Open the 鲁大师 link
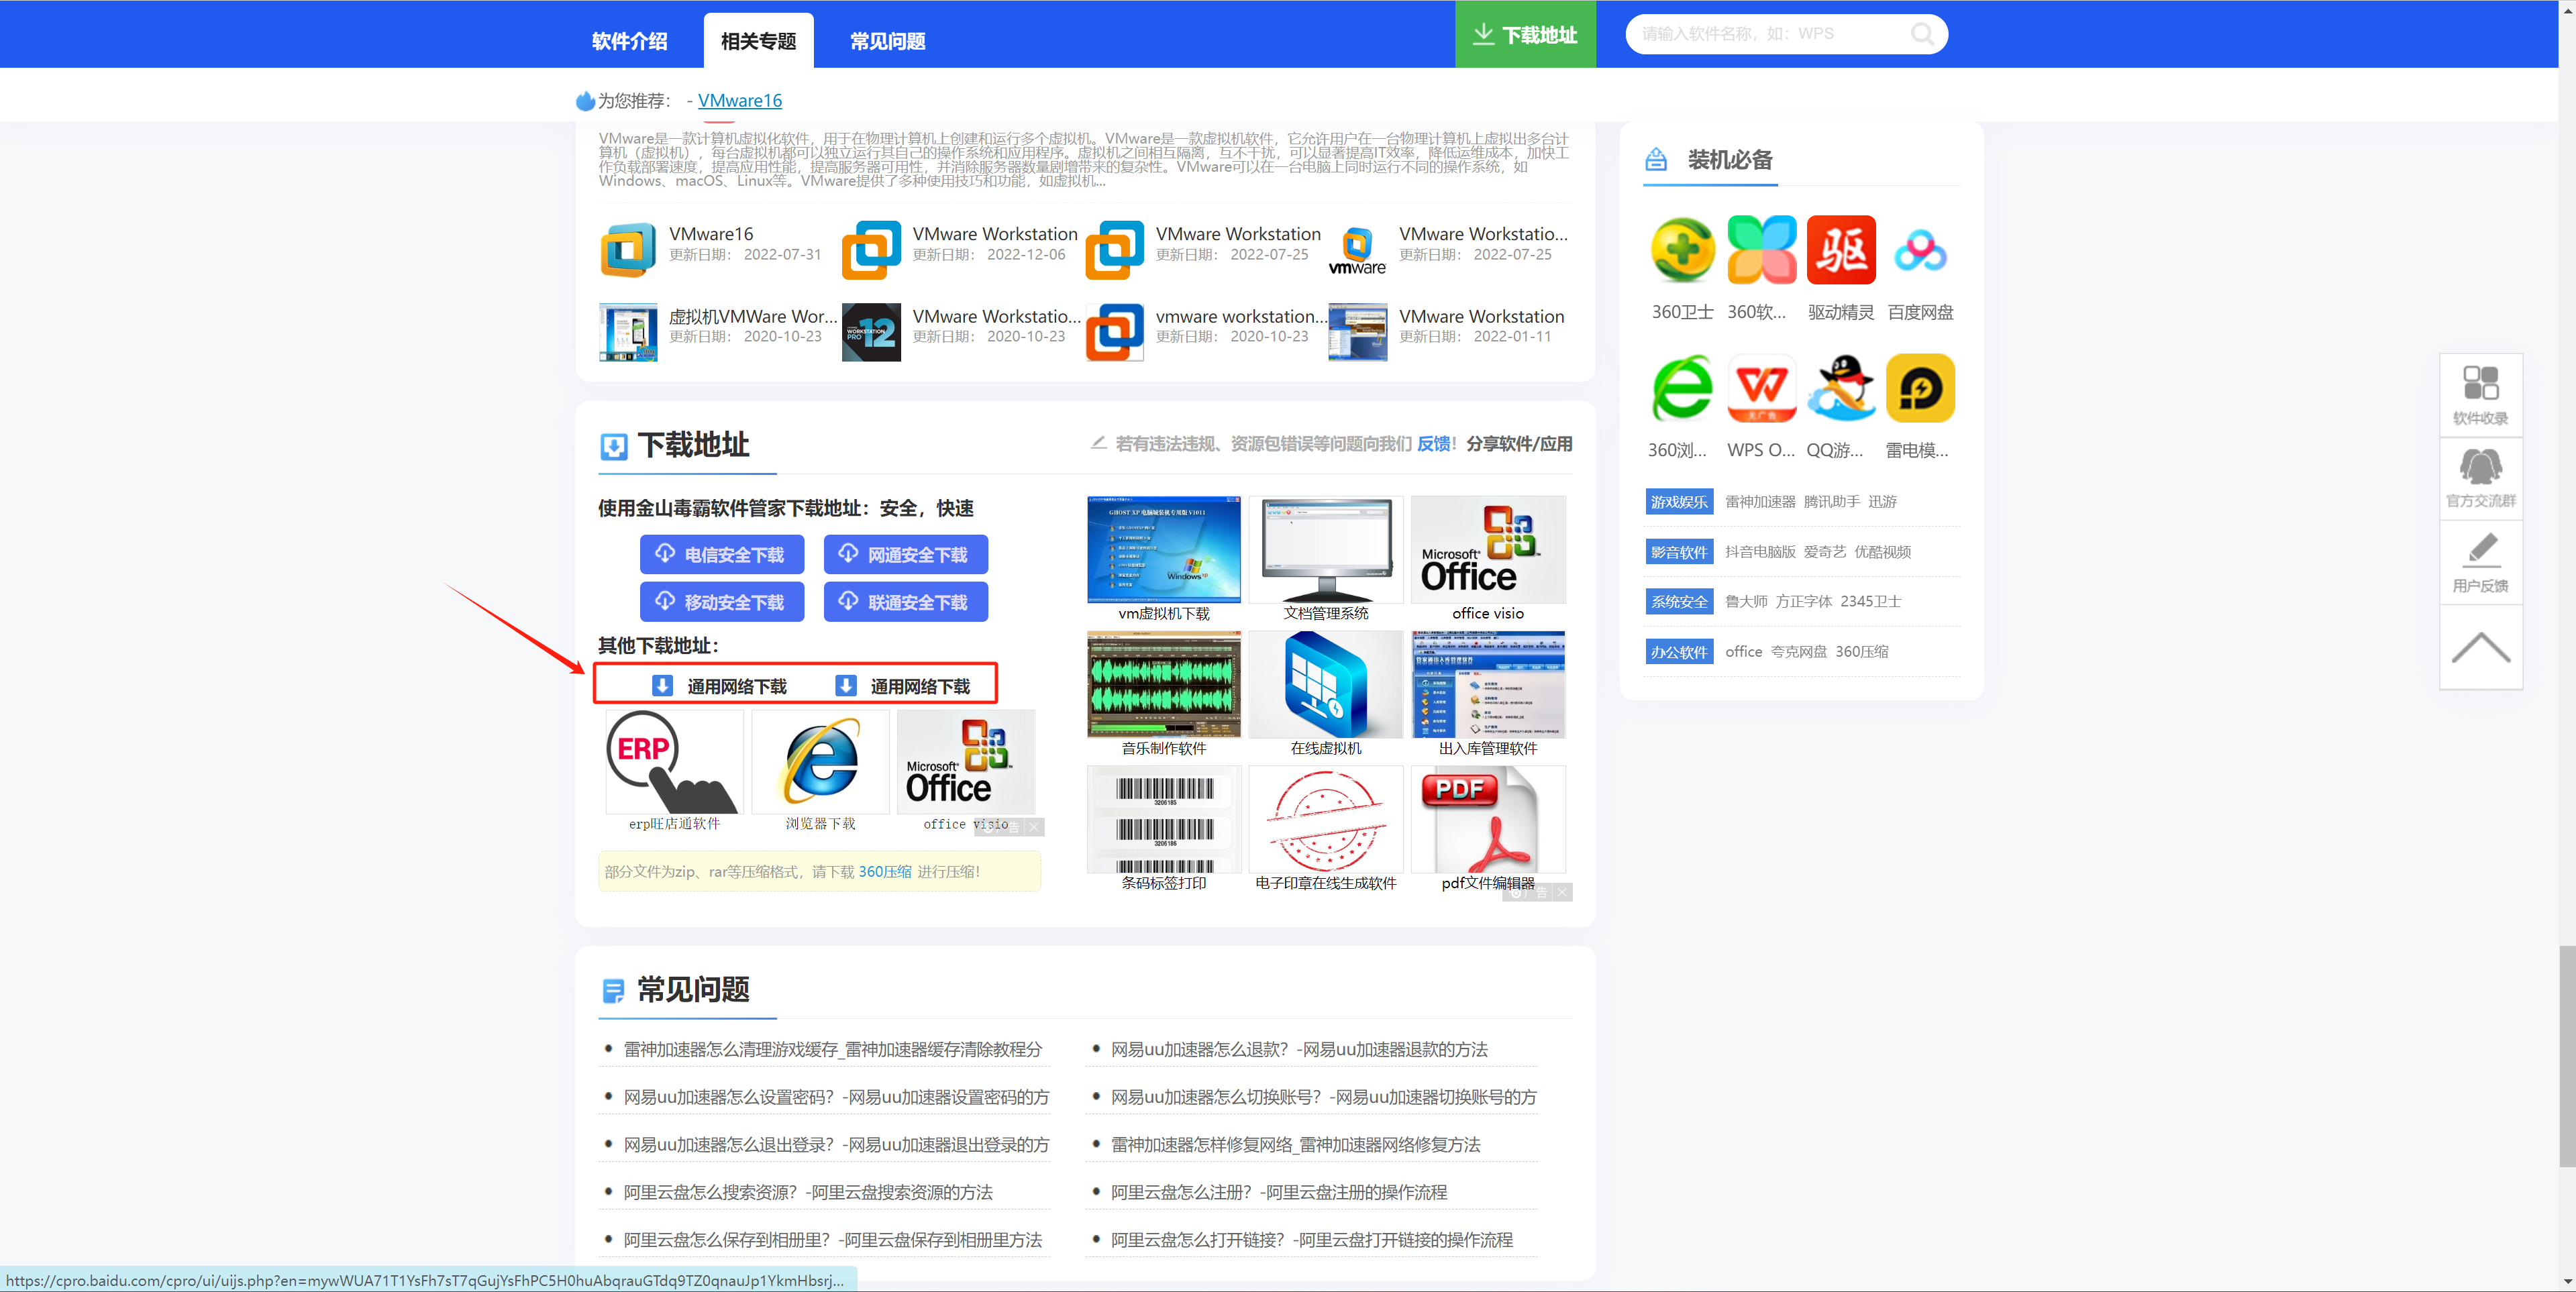The width and height of the screenshot is (2576, 1292). pos(1746,602)
